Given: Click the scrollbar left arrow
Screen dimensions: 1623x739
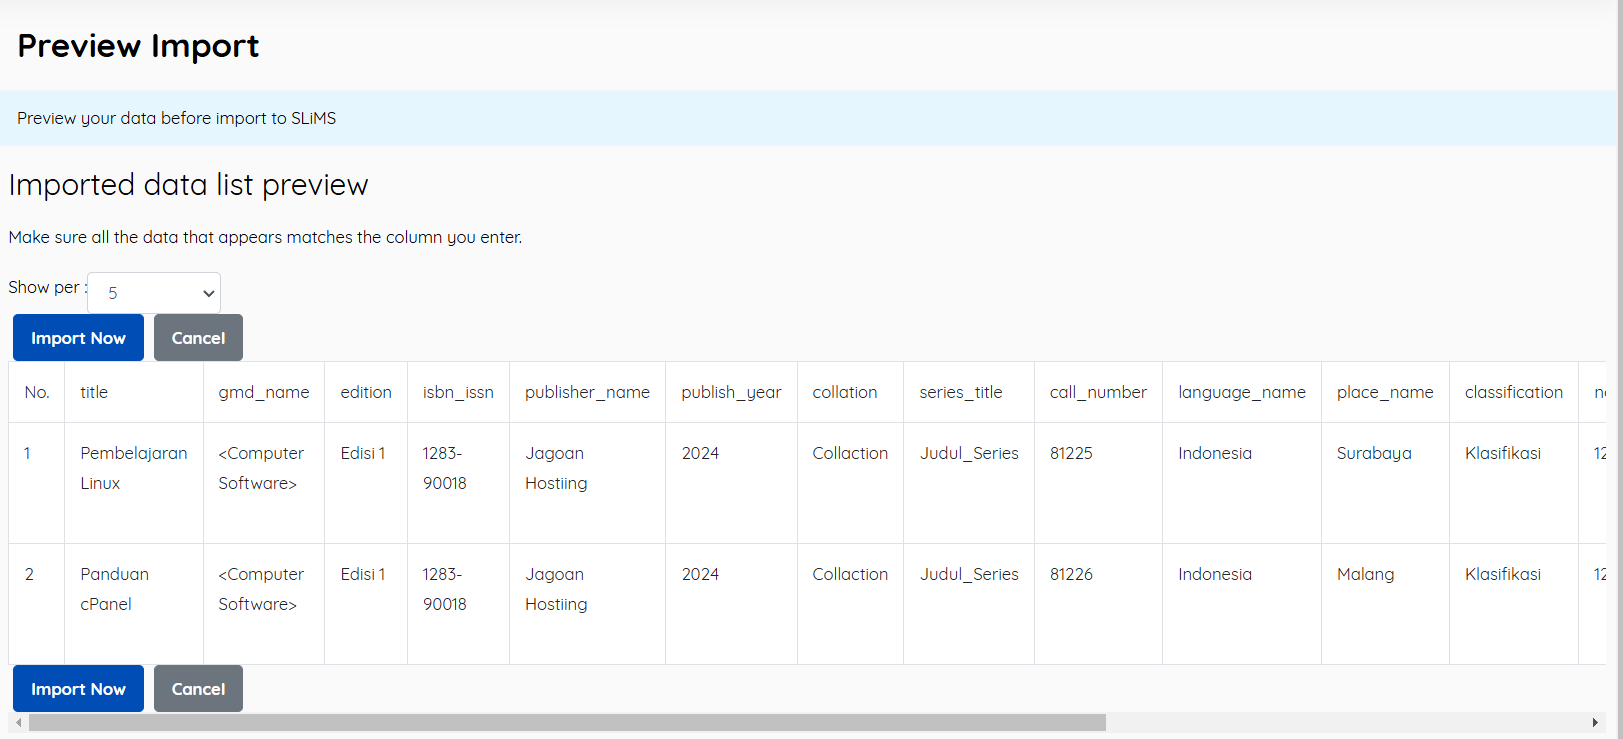Looking at the screenshot, I should pos(18,722).
